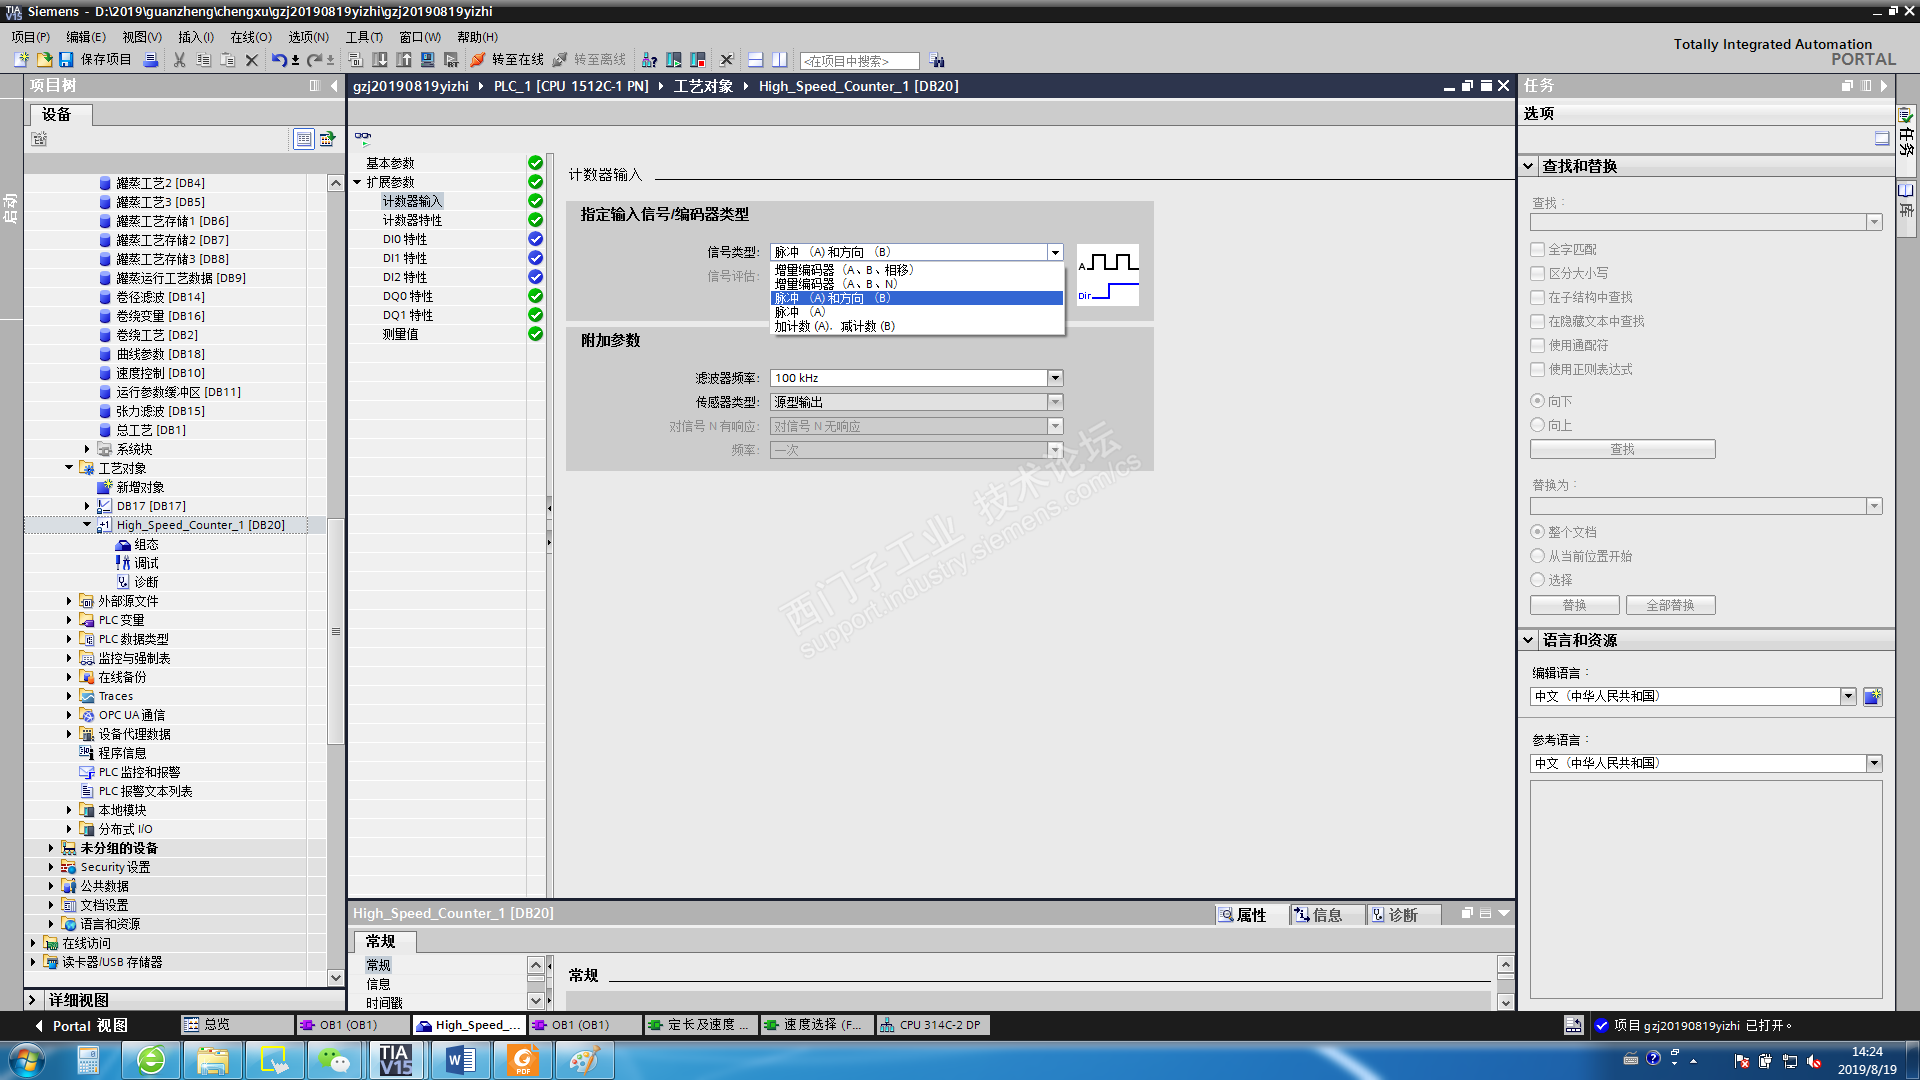Open the 编辑语言 language dropdown
The image size is (1920, 1080).
pos(1848,696)
